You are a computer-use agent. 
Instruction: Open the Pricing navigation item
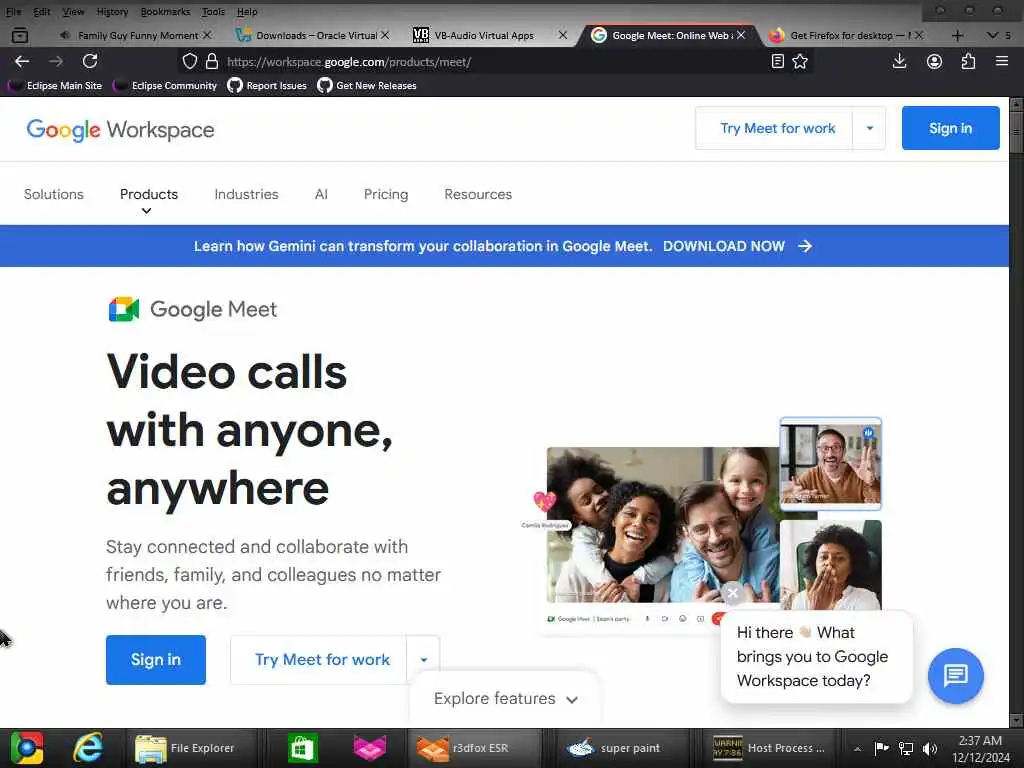pos(386,194)
